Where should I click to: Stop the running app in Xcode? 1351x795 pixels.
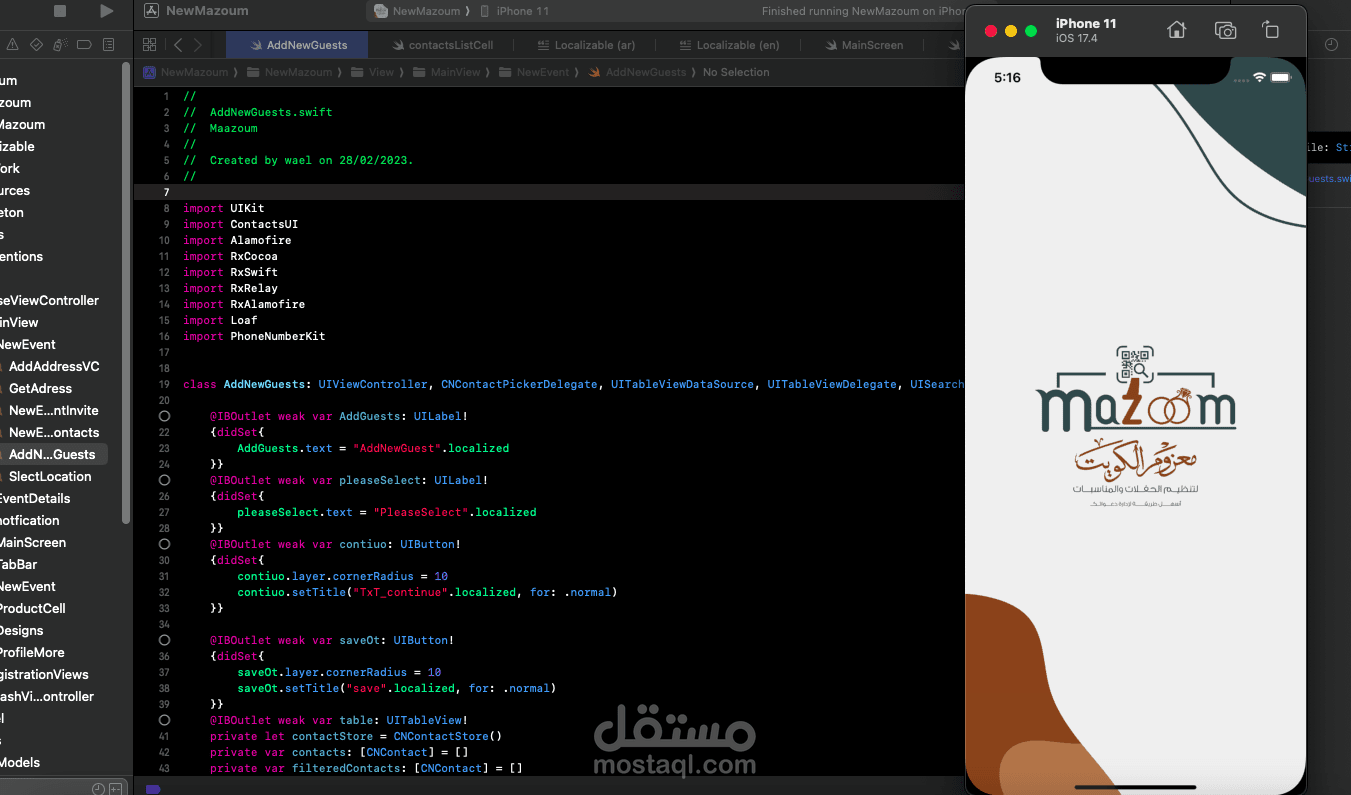pos(60,11)
